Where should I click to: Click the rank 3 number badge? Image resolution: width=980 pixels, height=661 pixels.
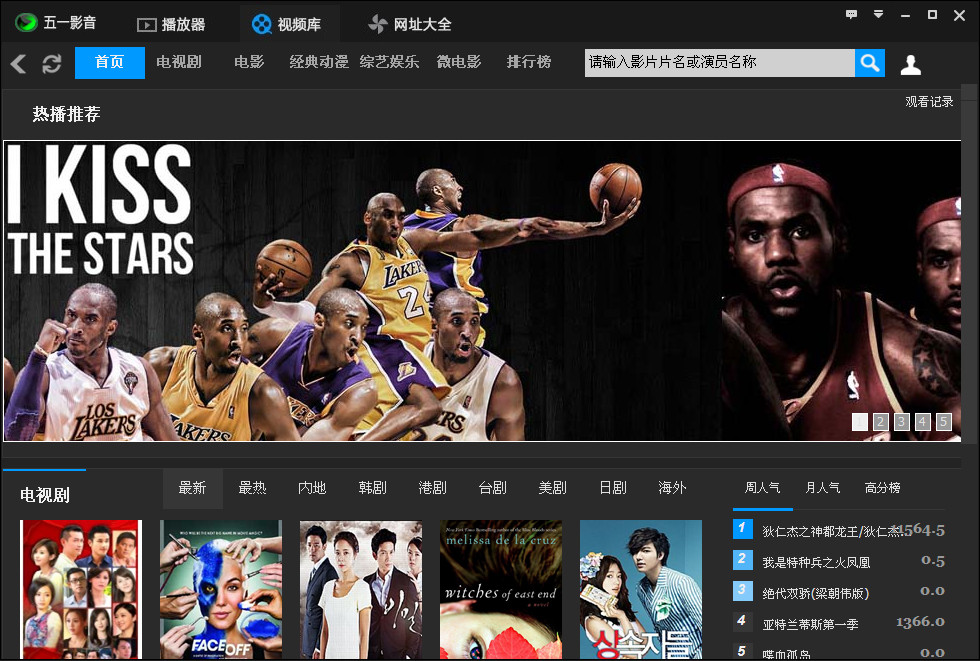[742, 590]
